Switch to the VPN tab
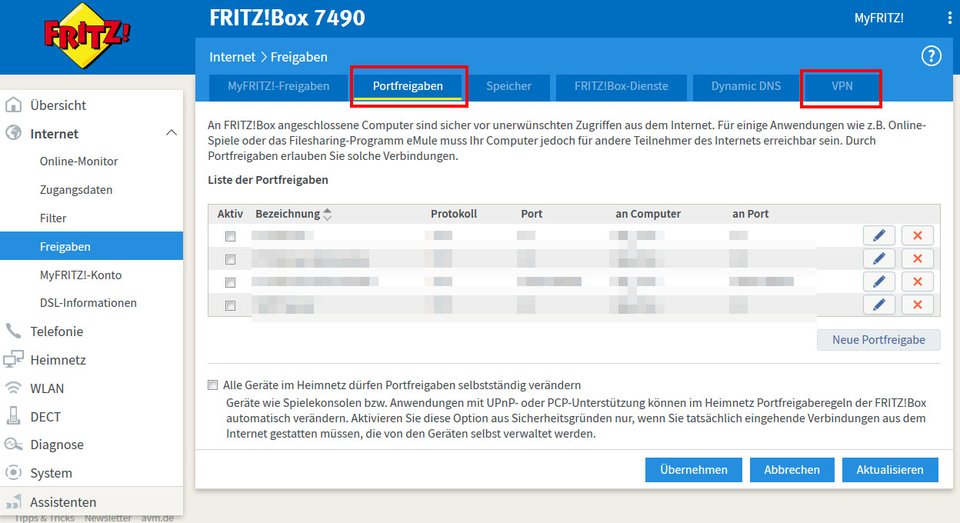Screen dimensions: 960x523 pyautogui.click(x=842, y=86)
